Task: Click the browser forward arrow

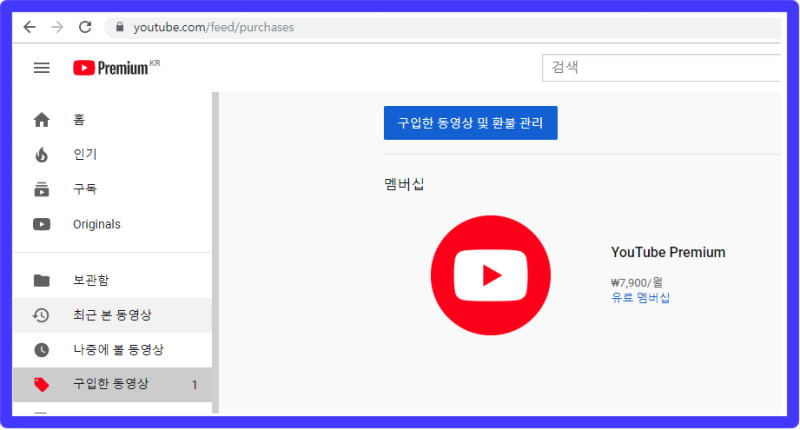Action: tap(58, 27)
